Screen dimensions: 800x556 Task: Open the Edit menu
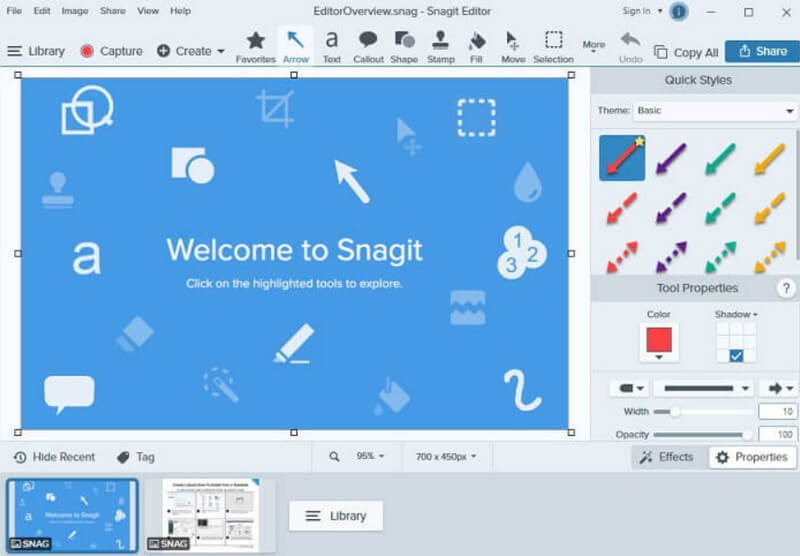pos(42,11)
